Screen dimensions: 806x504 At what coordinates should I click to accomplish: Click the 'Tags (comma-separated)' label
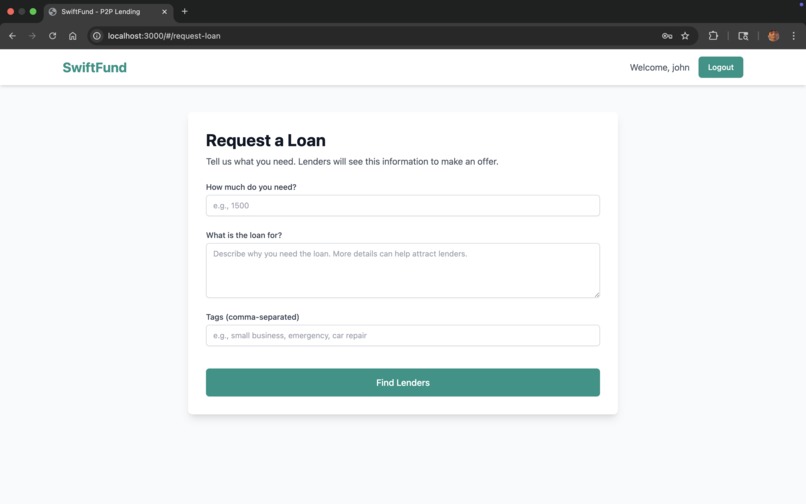click(x=252, y=317)
